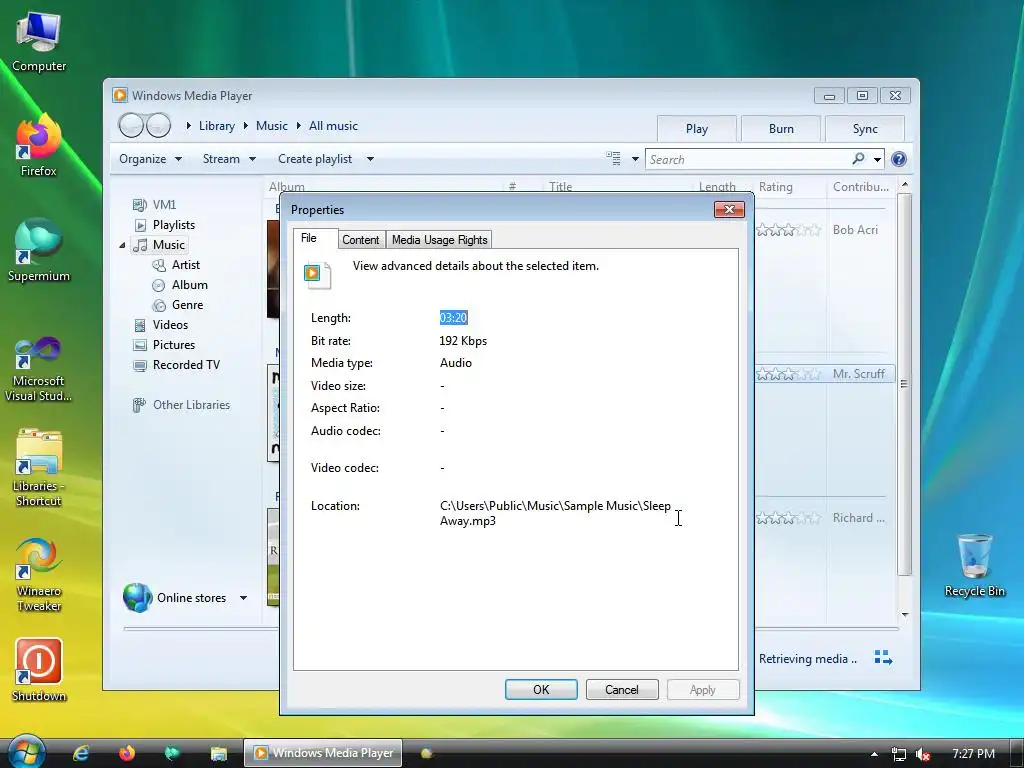This screenshot has height=768, width=1024.
Task: Set star rating for the Richard track
Action: pyautogui.click(x=789, y=518)
